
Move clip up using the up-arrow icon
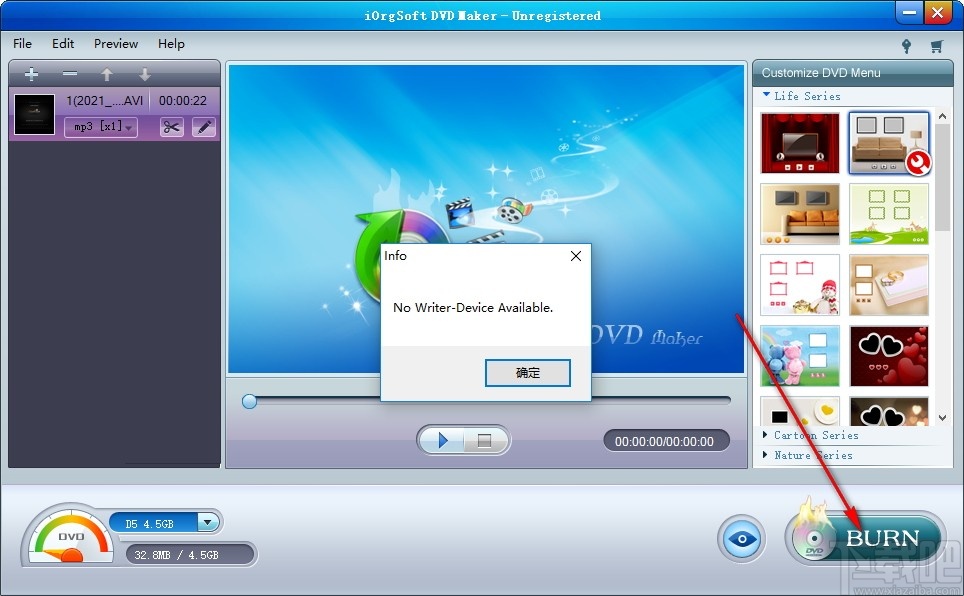107,73
